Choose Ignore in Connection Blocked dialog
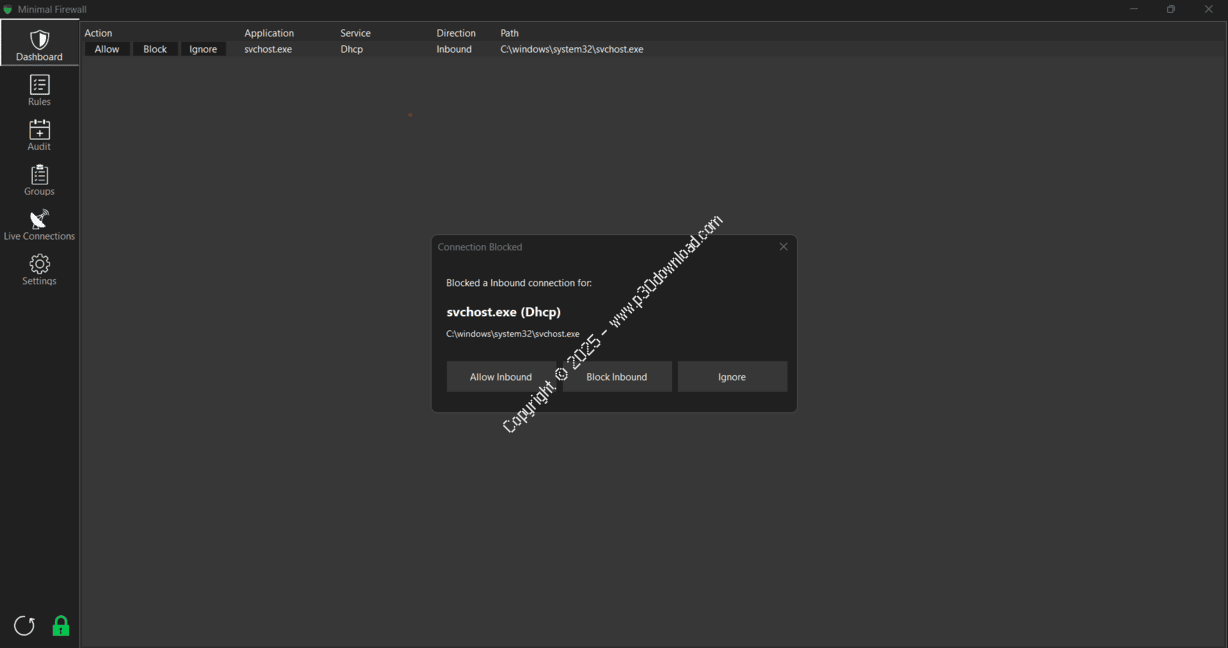The height and width of the screenshot is (648, 1228). (x=732, y=377)
